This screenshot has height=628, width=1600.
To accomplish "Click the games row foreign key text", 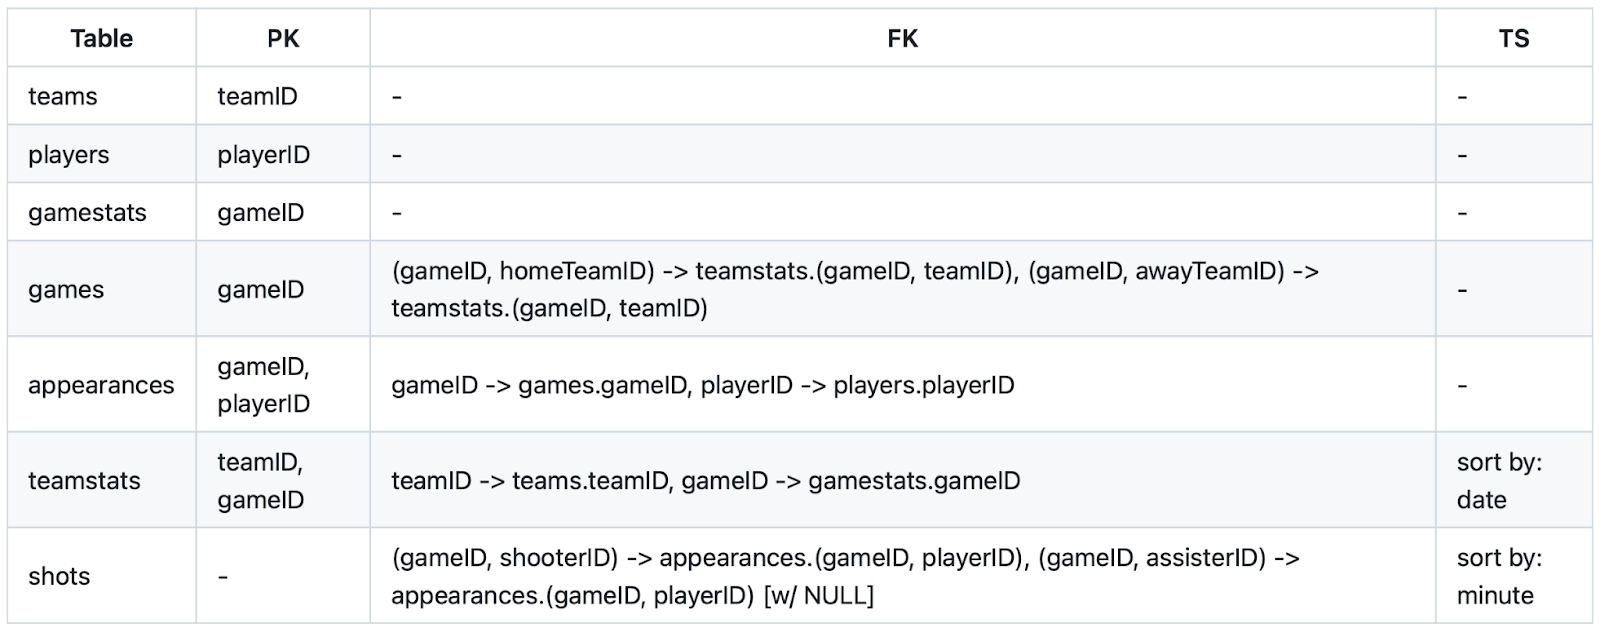I will pyautogui.click(x=855, y=290).
